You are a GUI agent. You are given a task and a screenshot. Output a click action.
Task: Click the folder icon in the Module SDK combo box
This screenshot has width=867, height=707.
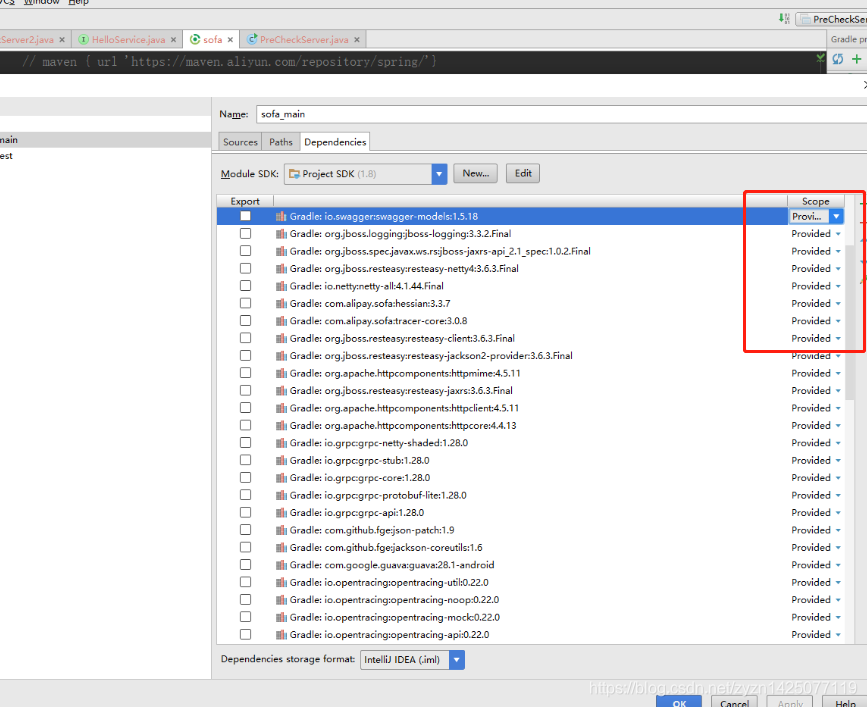click(294, 174)
